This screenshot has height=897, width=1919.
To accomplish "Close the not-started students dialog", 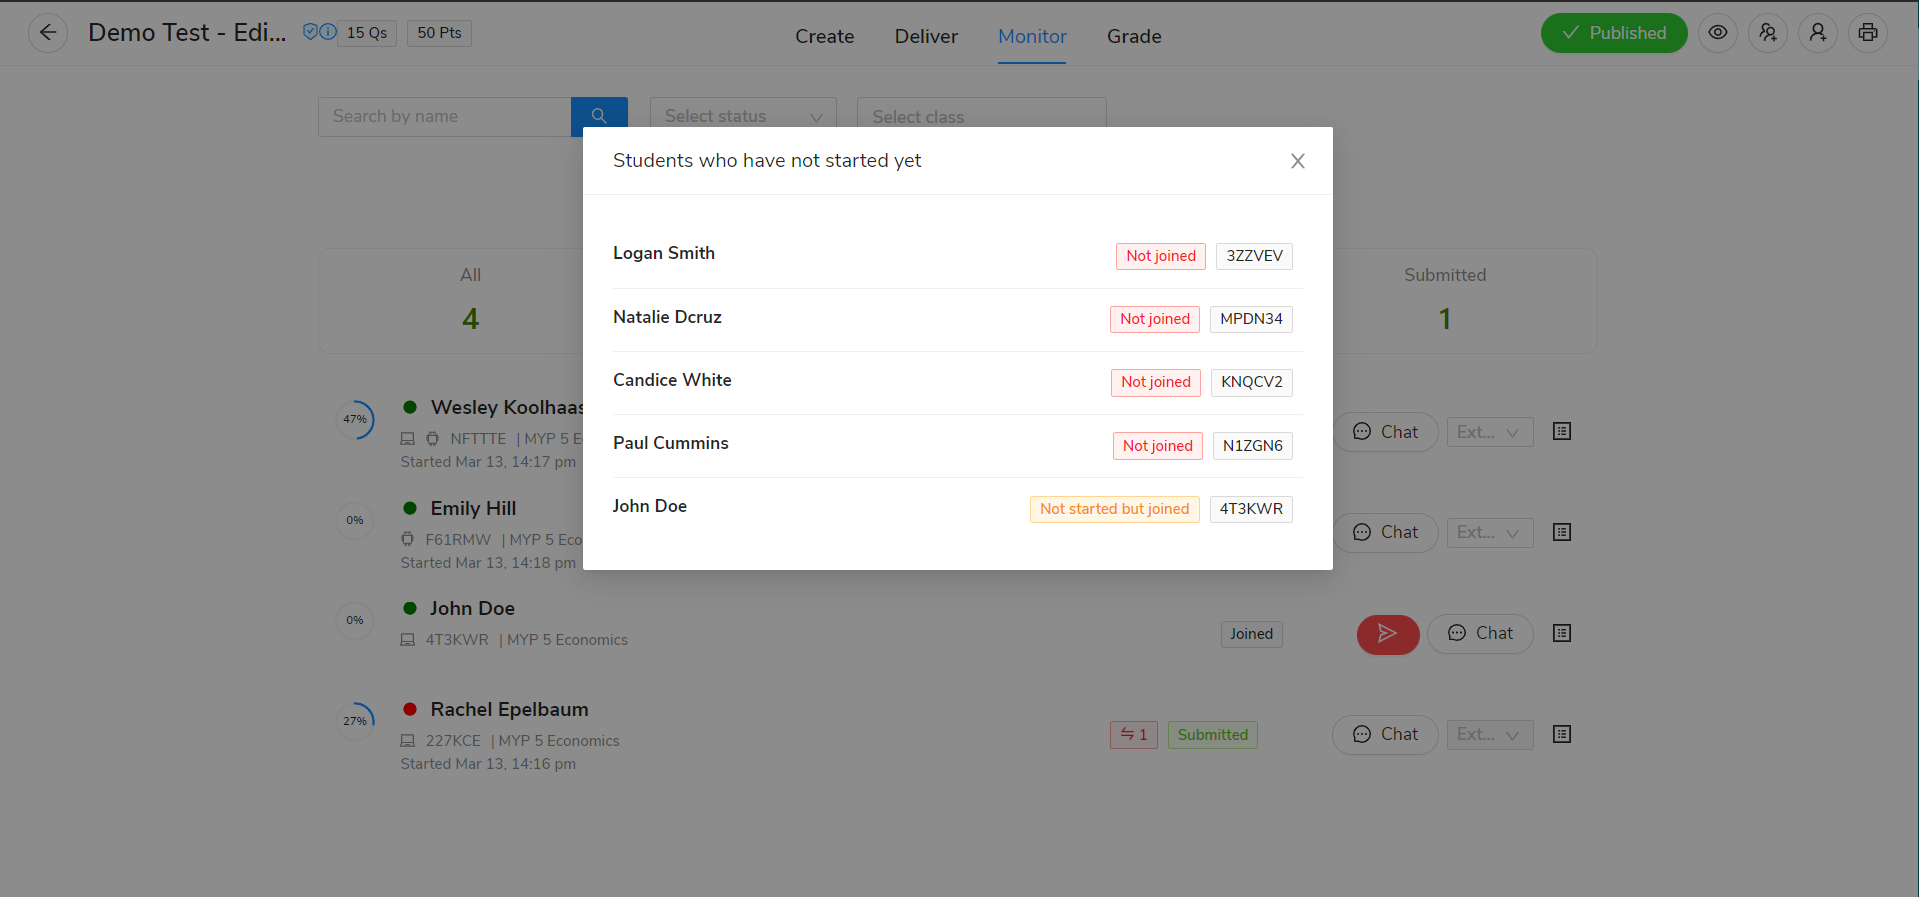I will (1297, 161).
